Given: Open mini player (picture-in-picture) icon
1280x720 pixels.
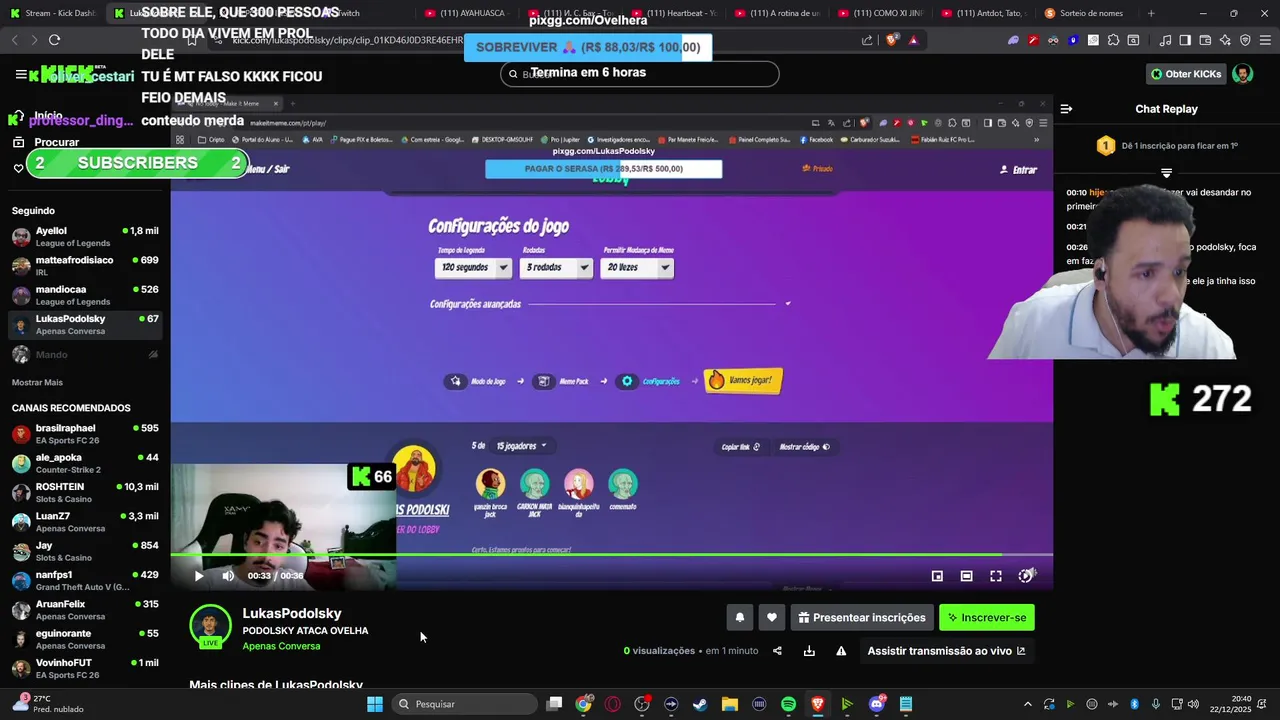Looking at the screenshot, I should 937,576.
